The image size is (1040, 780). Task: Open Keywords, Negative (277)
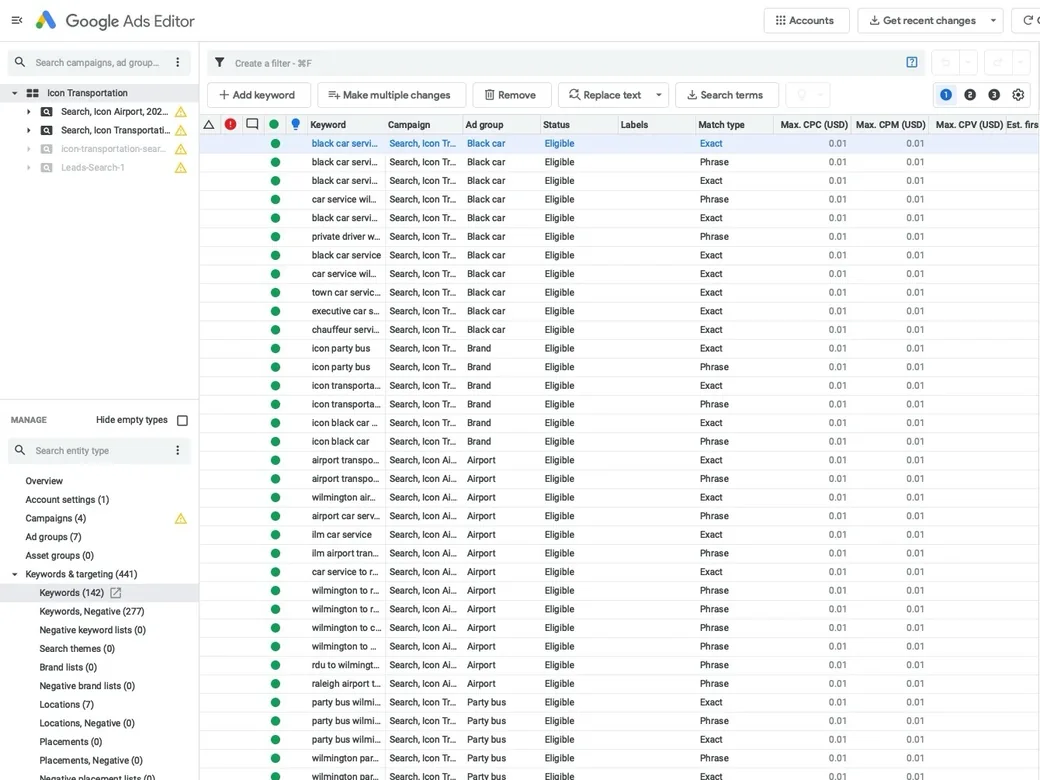(x=92, y=612)
